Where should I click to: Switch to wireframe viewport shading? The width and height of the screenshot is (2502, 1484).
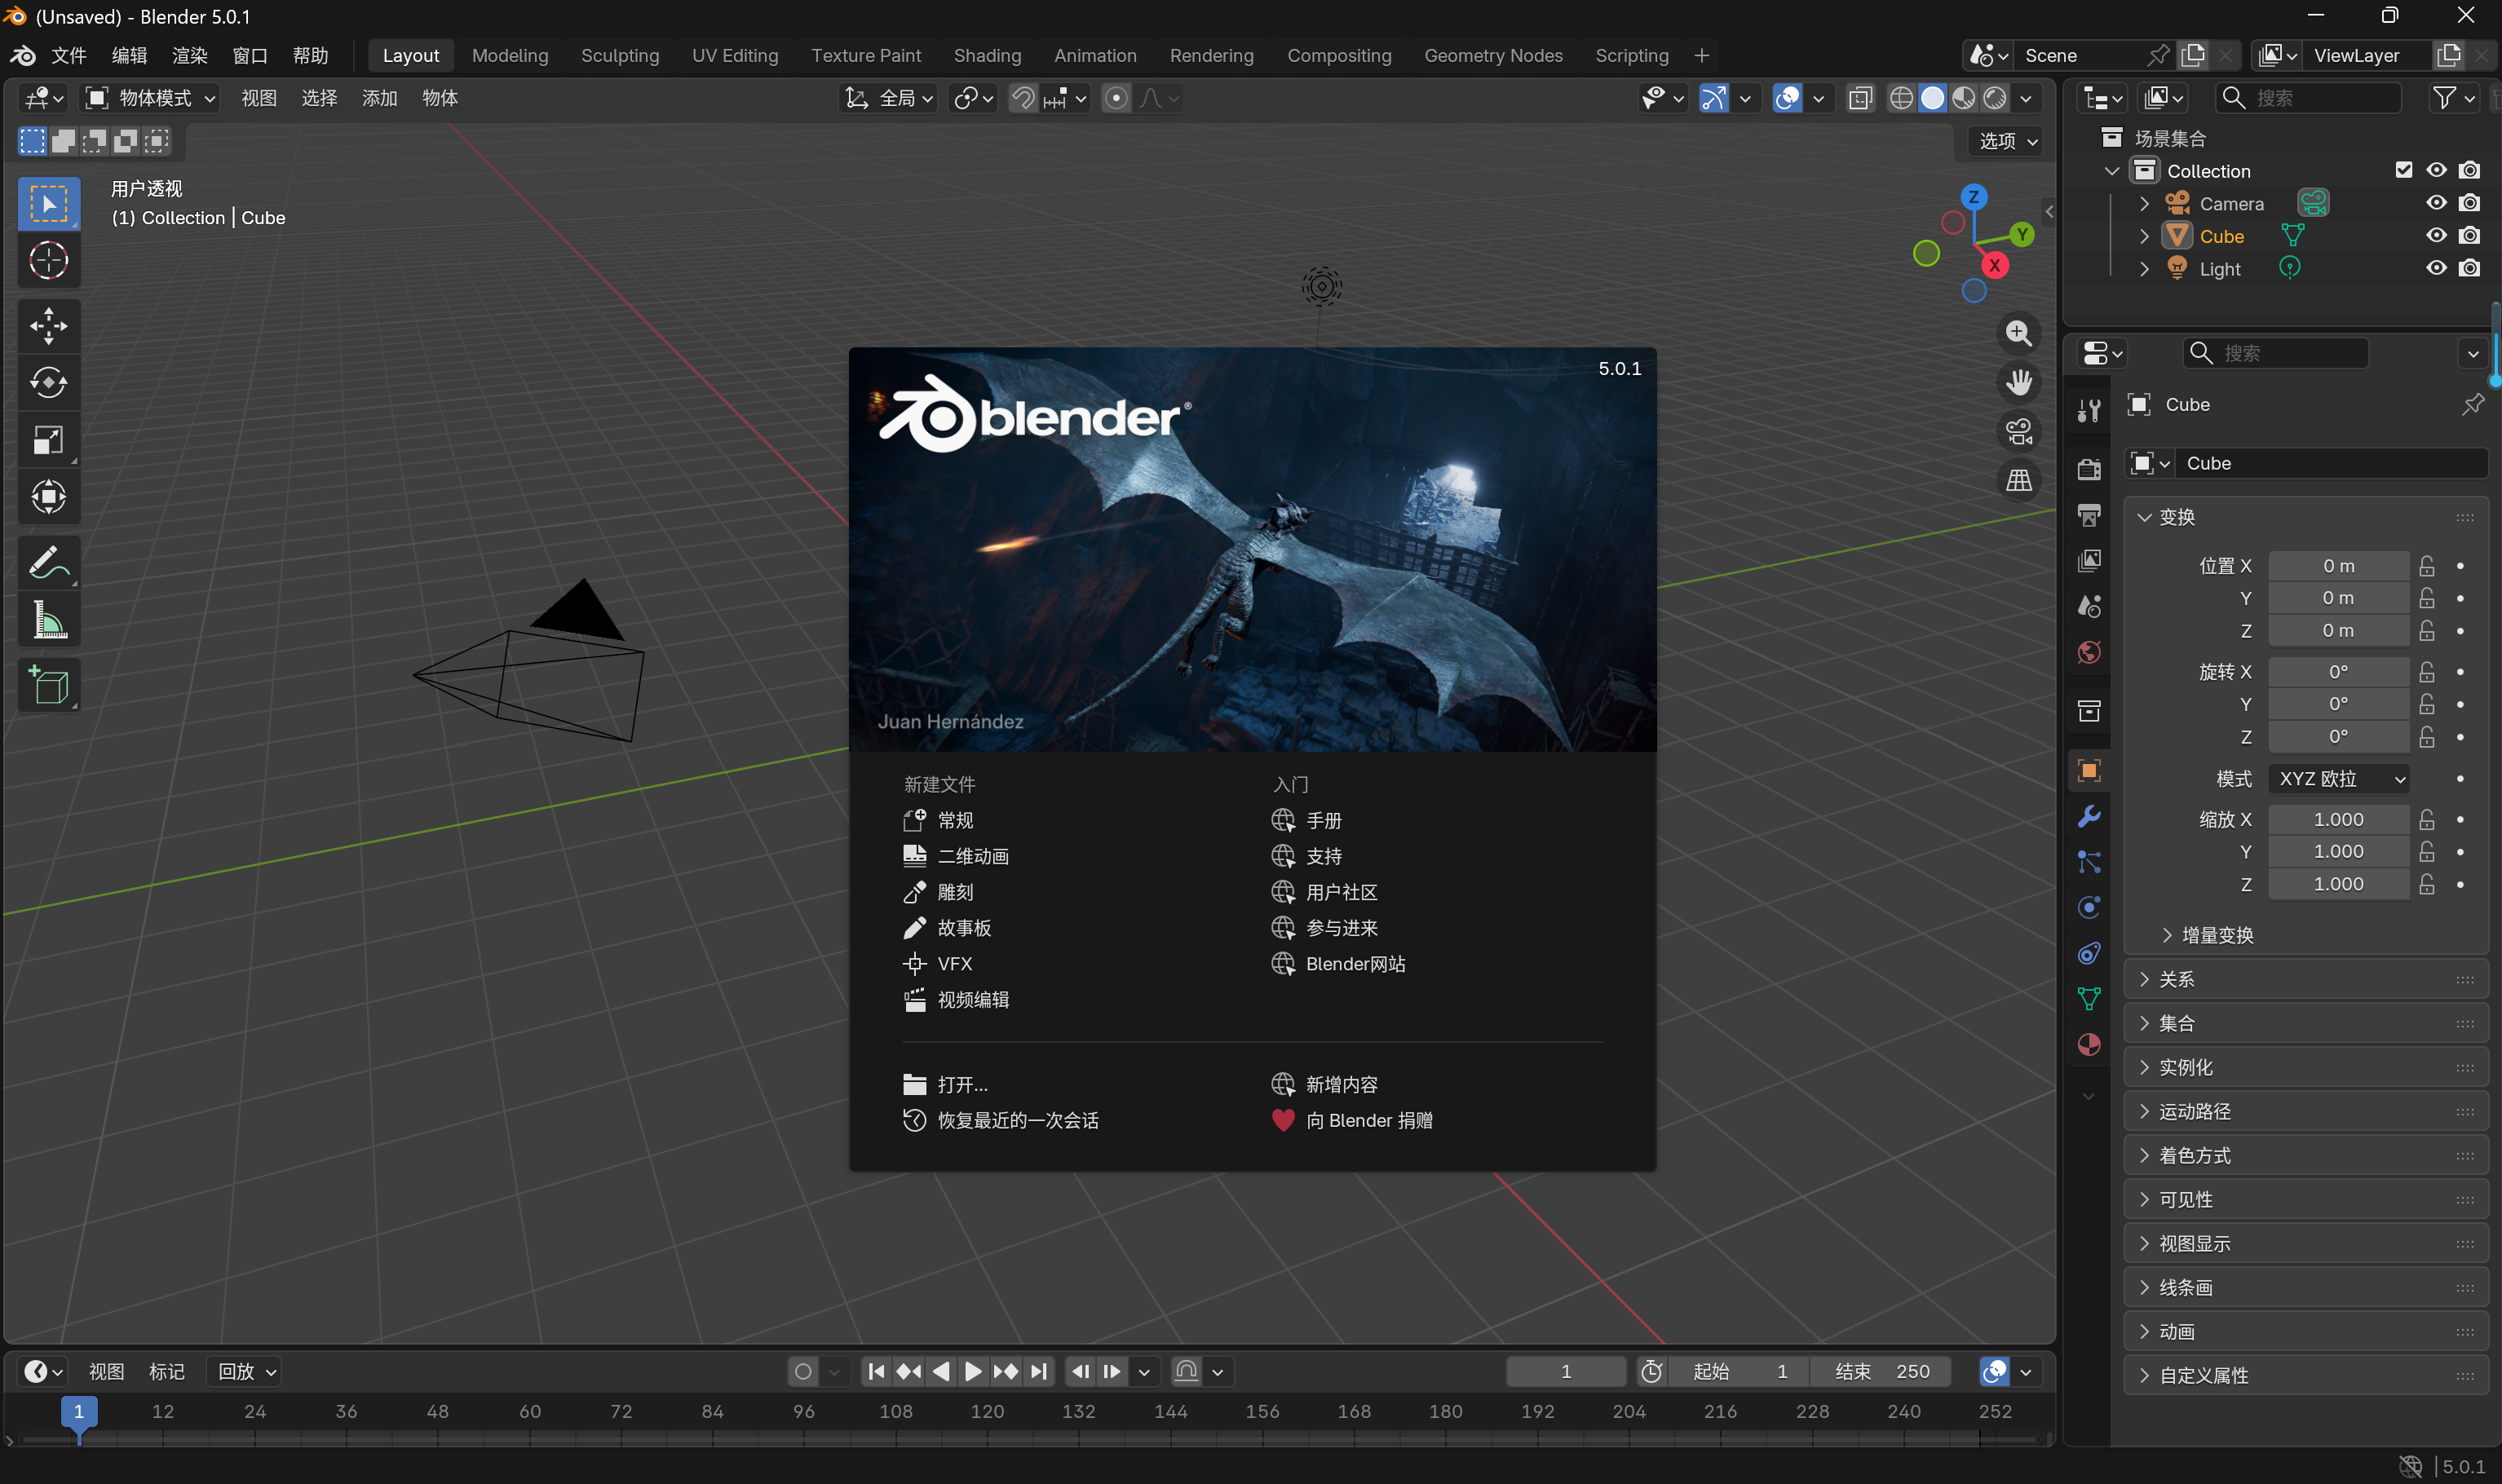click(1901, 98)
